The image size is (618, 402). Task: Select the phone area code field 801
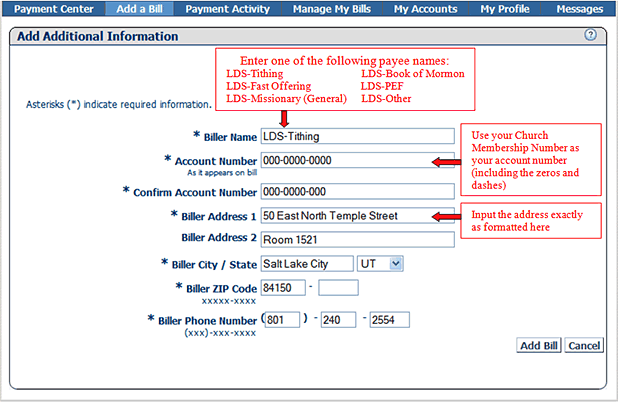282,320
